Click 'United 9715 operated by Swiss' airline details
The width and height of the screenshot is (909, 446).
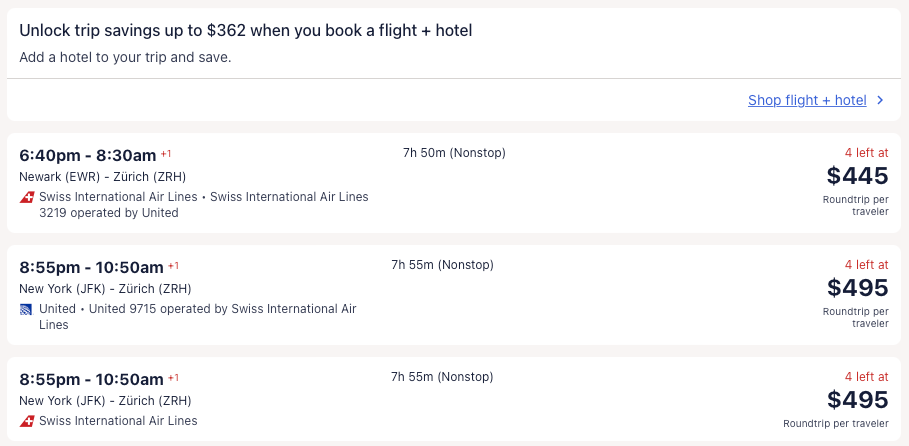click(222, 309)
